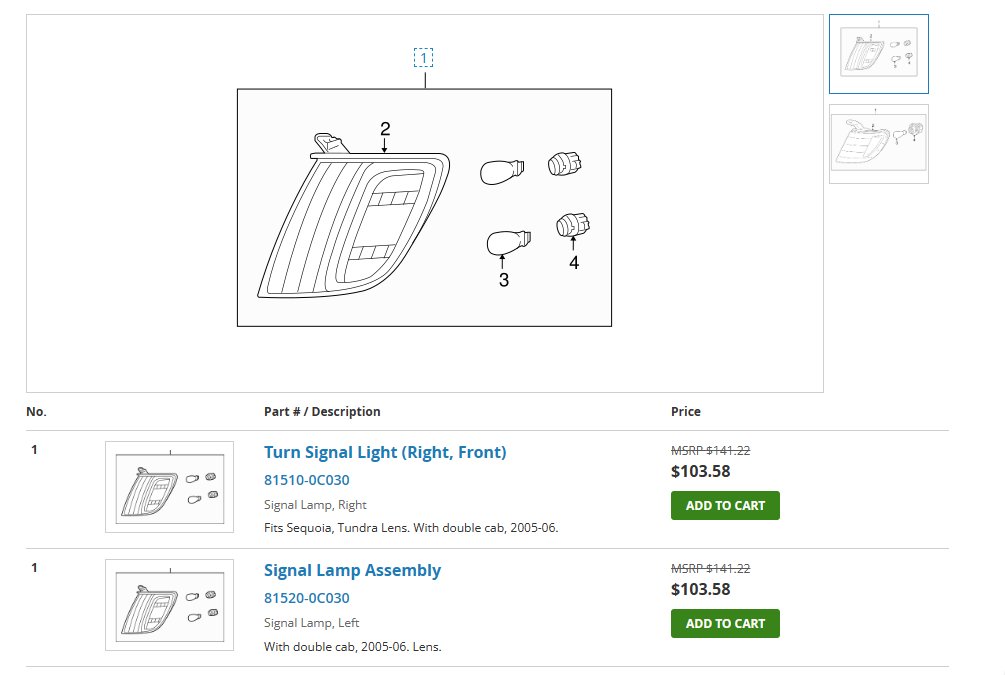Select the second diagram thumbnail on the right

(x=878, y=144)
